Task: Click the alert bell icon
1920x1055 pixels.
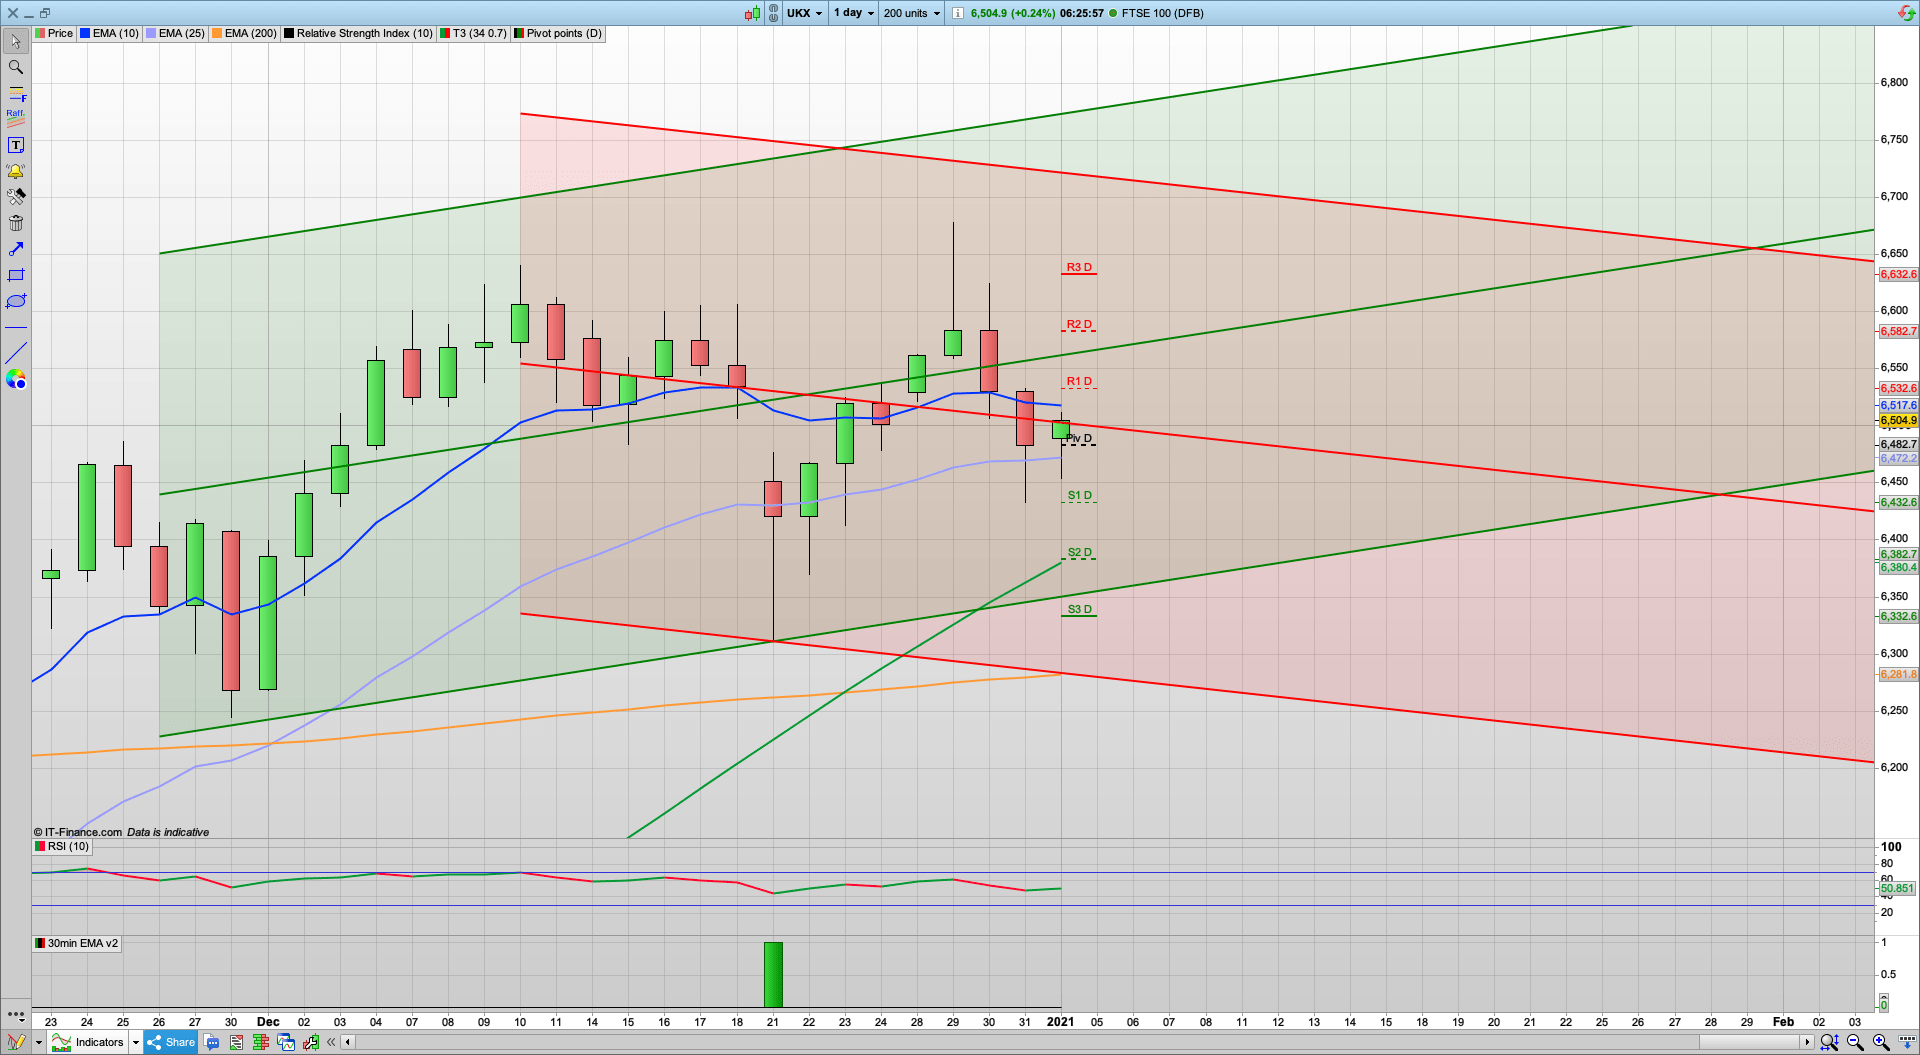Action: tap(16, 171)
